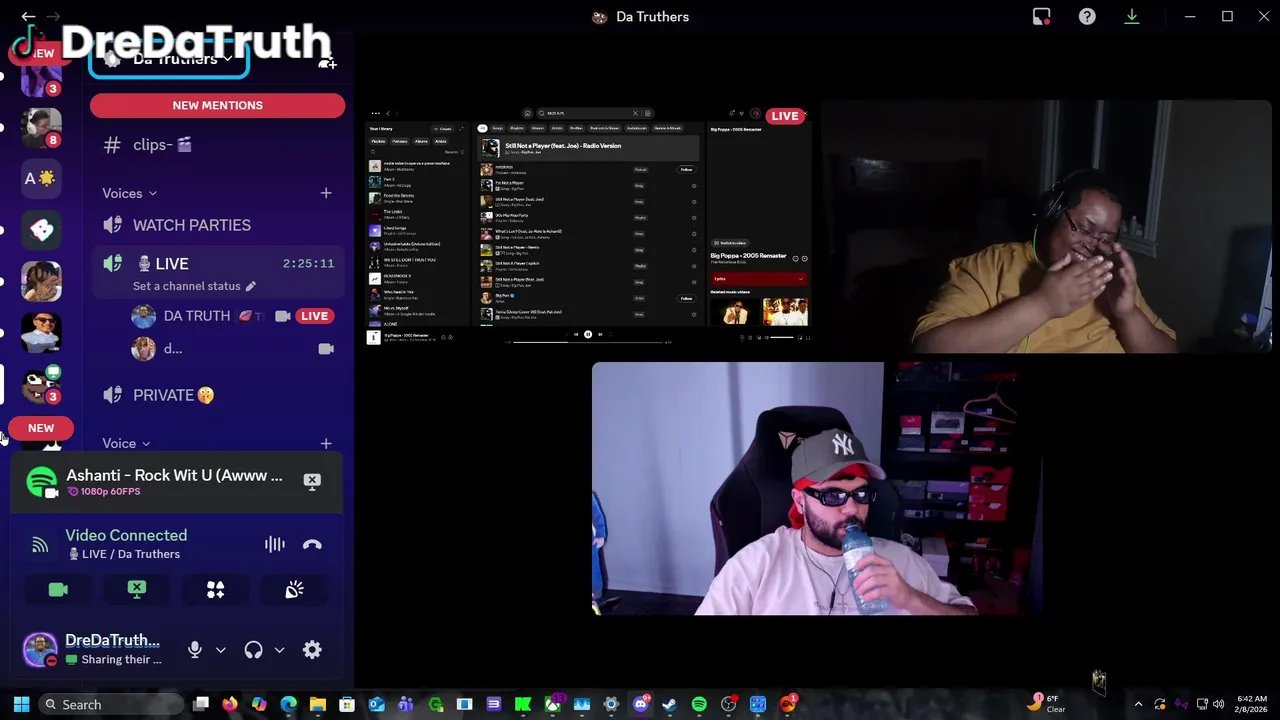Open the weather widget showing Clear
The image size is (1280, 720).
(1047, 704)
